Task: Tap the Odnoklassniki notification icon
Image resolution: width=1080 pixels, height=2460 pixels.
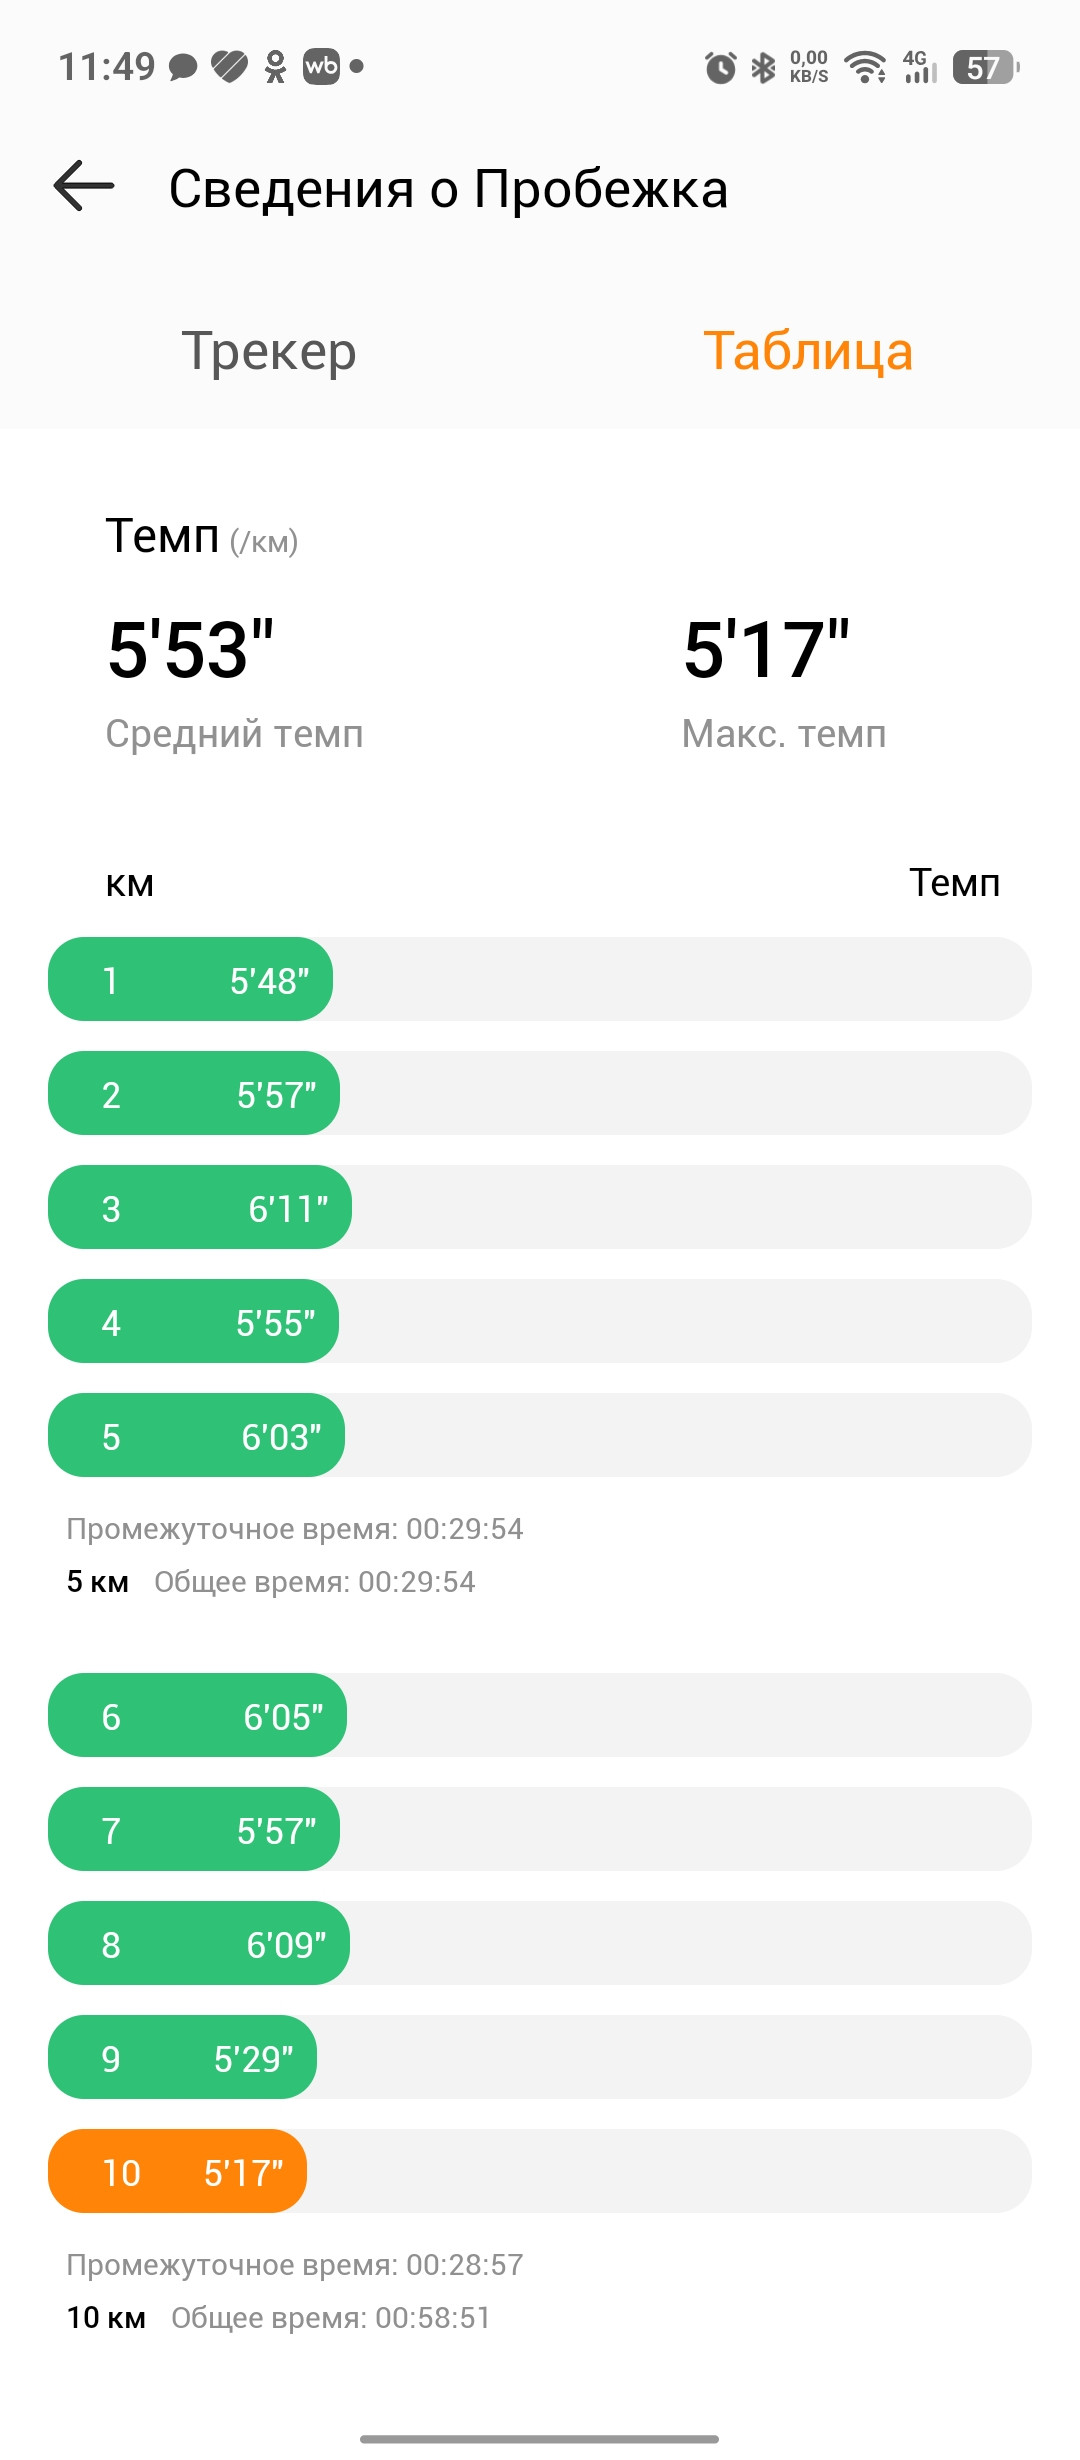Action: click(x=275, y=67)
